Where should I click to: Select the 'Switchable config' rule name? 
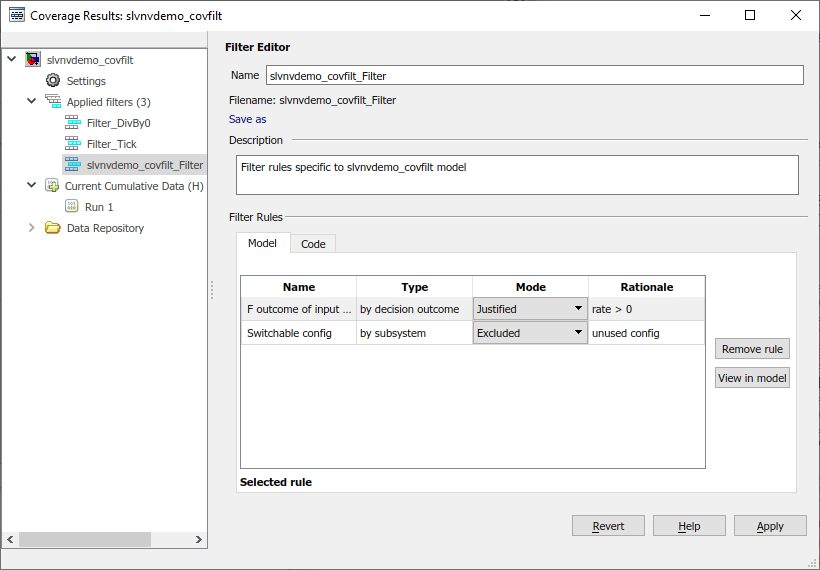[x=299, y=333]
